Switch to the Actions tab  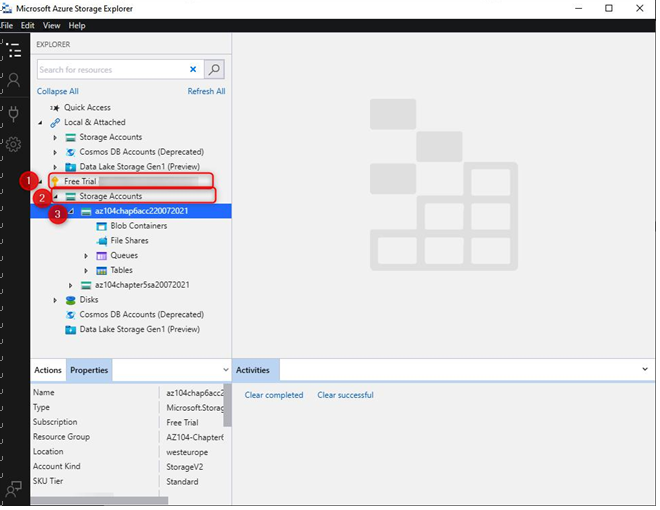point(48,370)
